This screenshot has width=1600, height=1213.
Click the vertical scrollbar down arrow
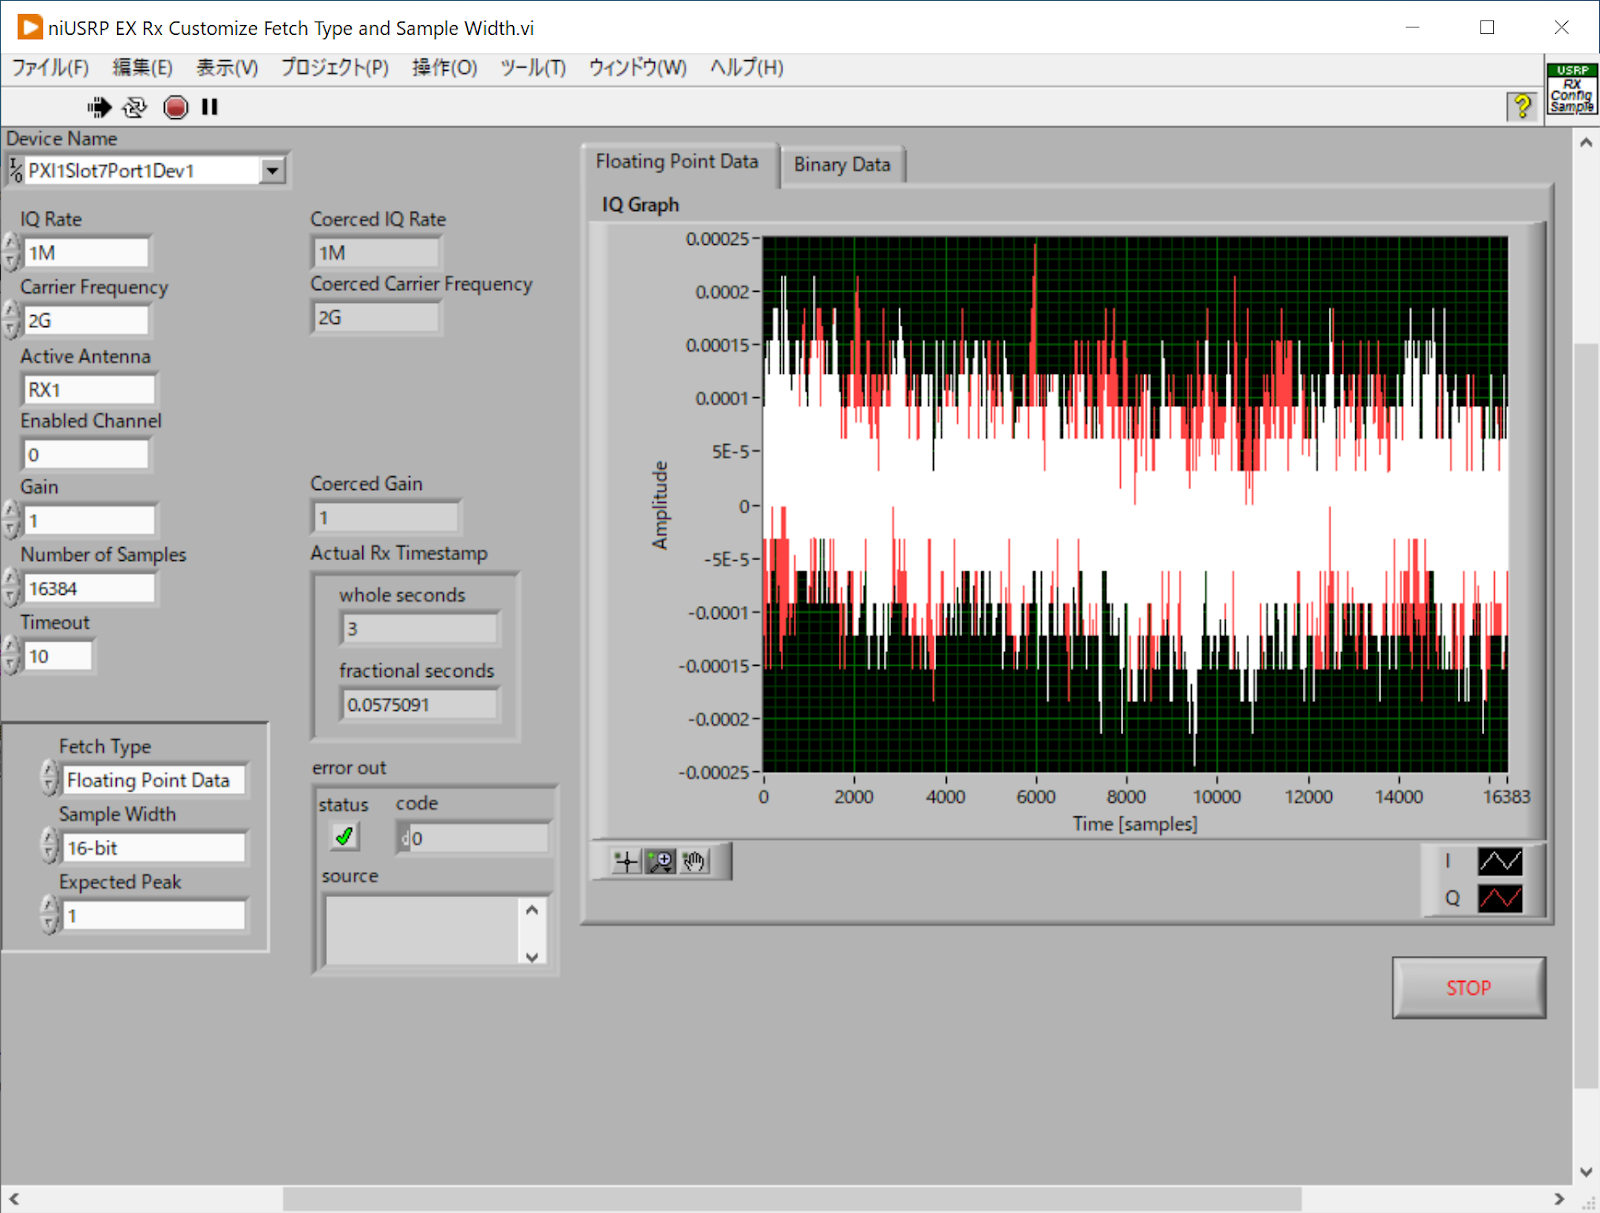[x=1586, y=1172]
